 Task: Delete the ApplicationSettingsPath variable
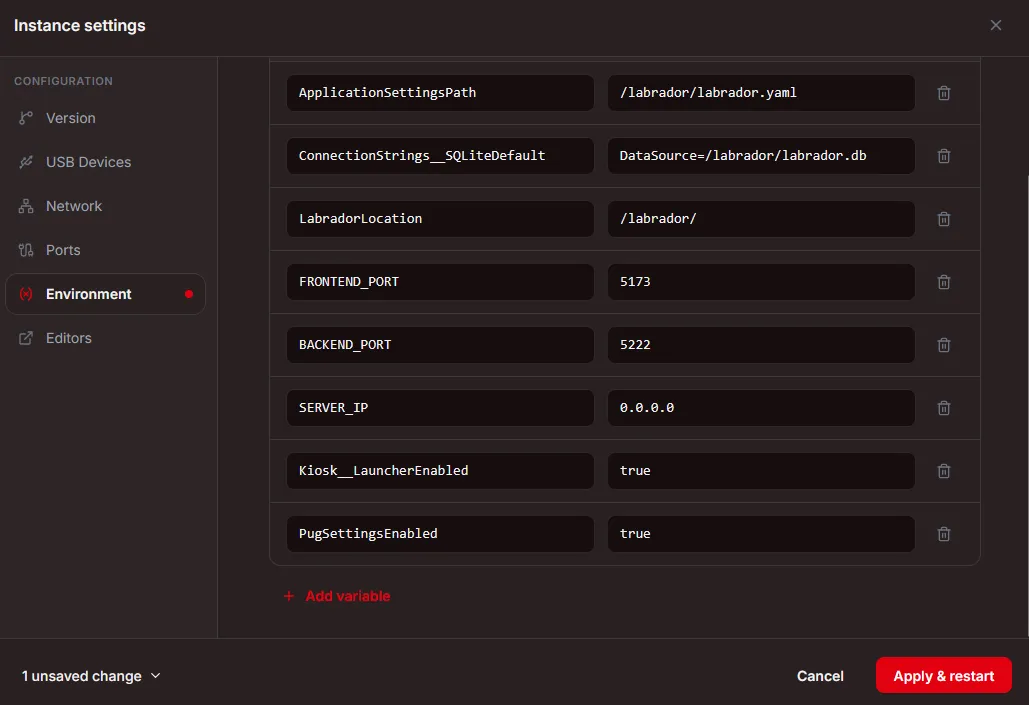click(x=944, y=93)
